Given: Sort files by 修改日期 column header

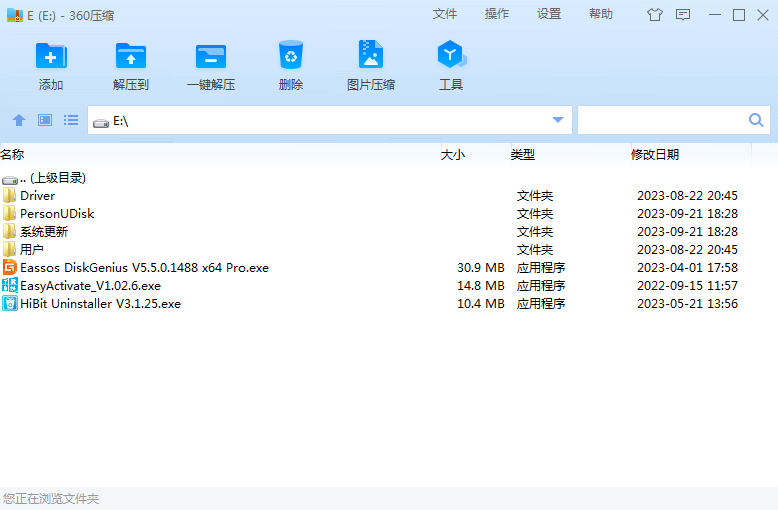Looking at the screenshot, I should click(654, 155).
